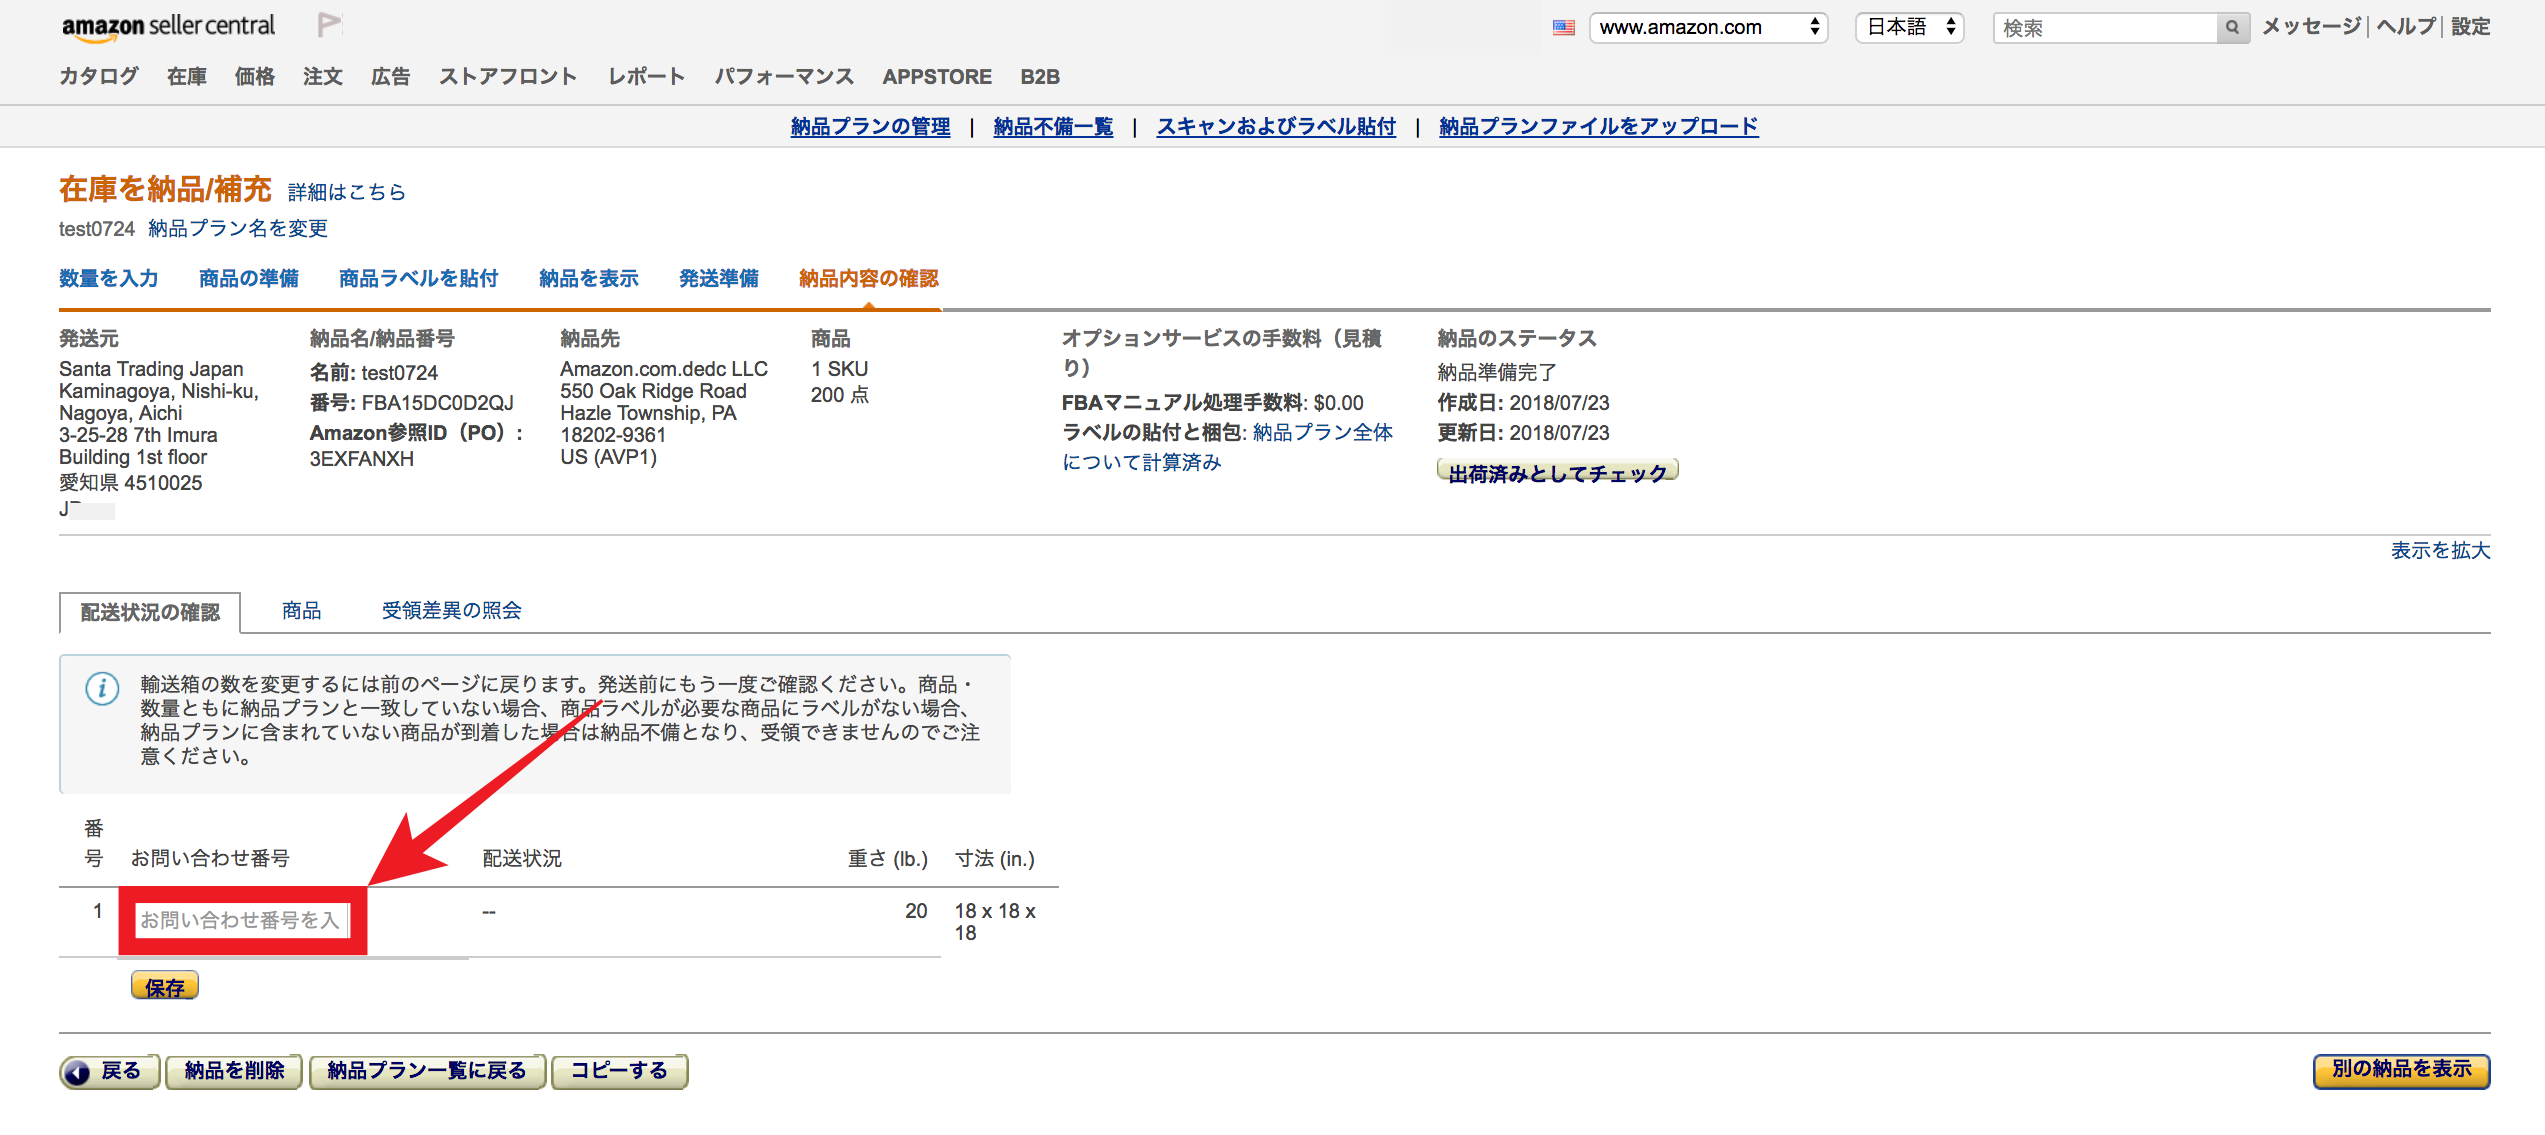Click 出荷済みとしてチェック button
The width and height of the screenshot is (2545, 1135).
pos(1557,472)
